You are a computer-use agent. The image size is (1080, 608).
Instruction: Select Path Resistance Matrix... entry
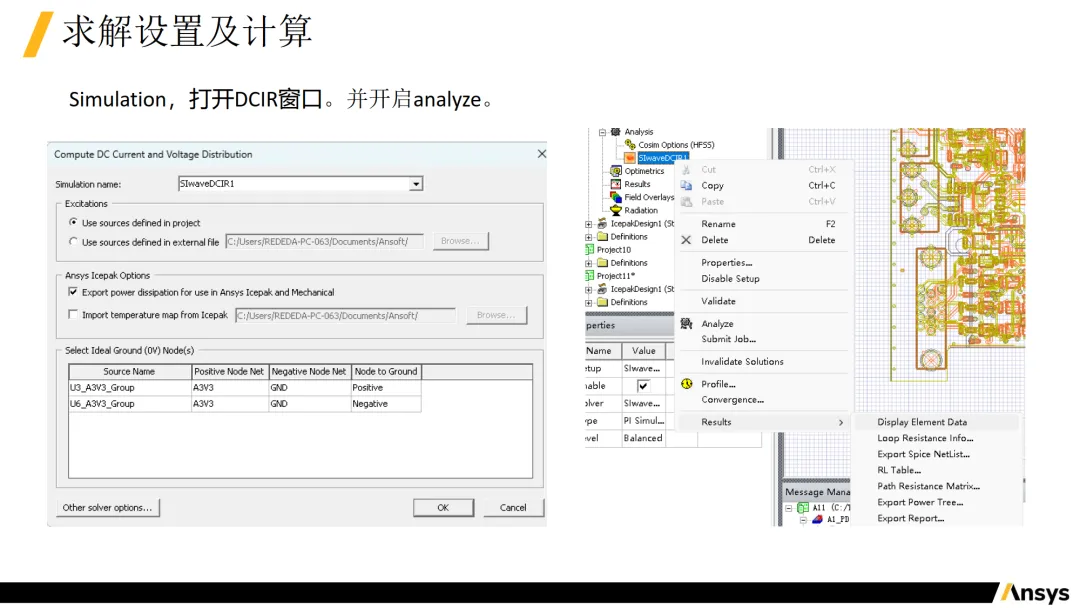pos(928,486)
